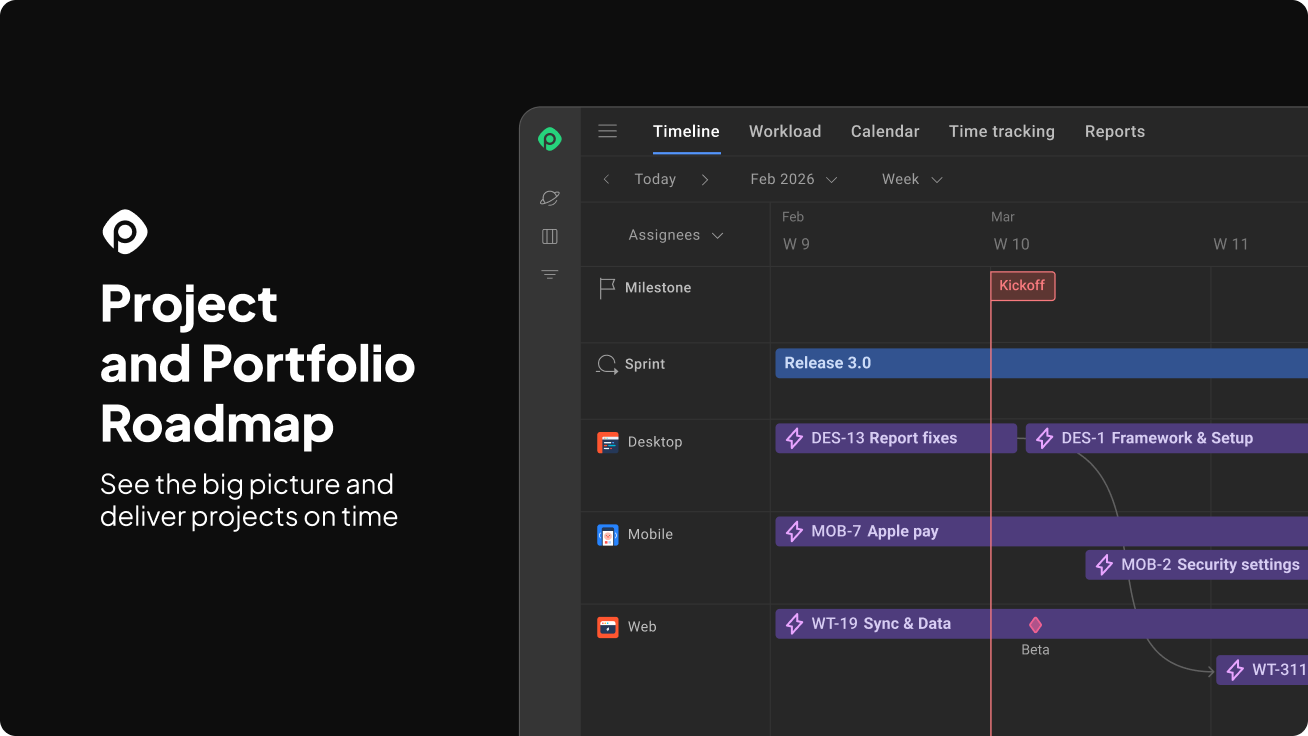Click the filter icon in the sidebar

pyautogui.click(x=549, y=274)
